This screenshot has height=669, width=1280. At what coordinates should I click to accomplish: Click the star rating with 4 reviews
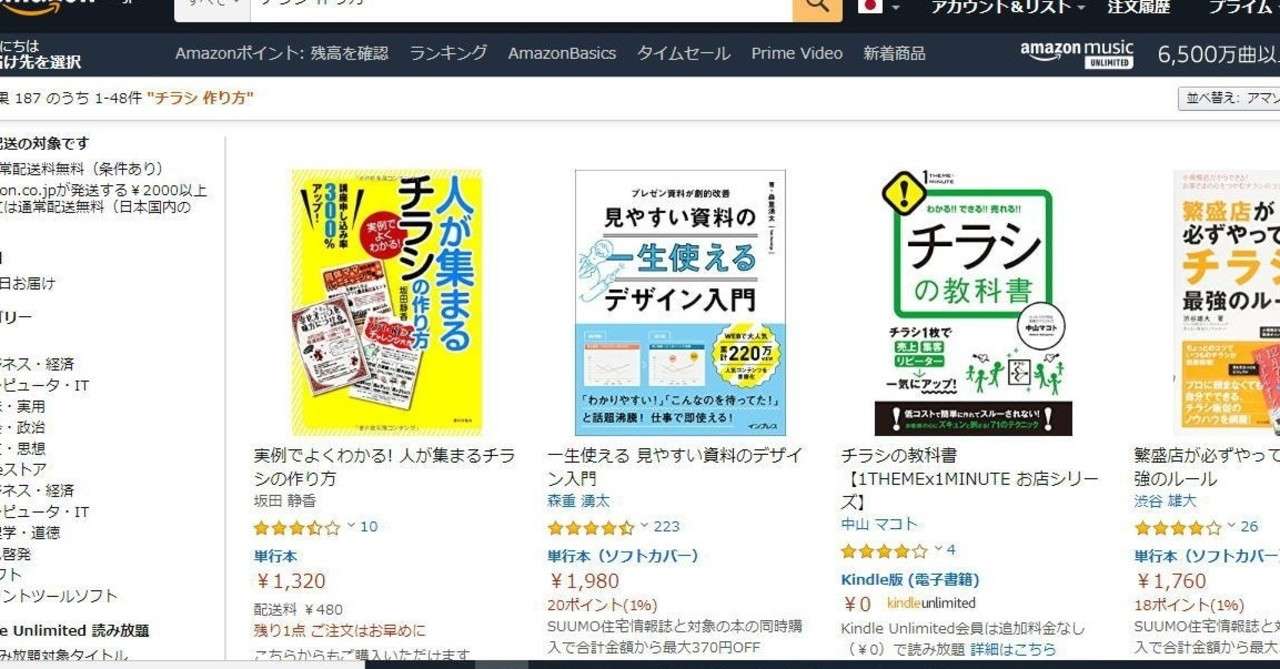(x=884, y=550)
